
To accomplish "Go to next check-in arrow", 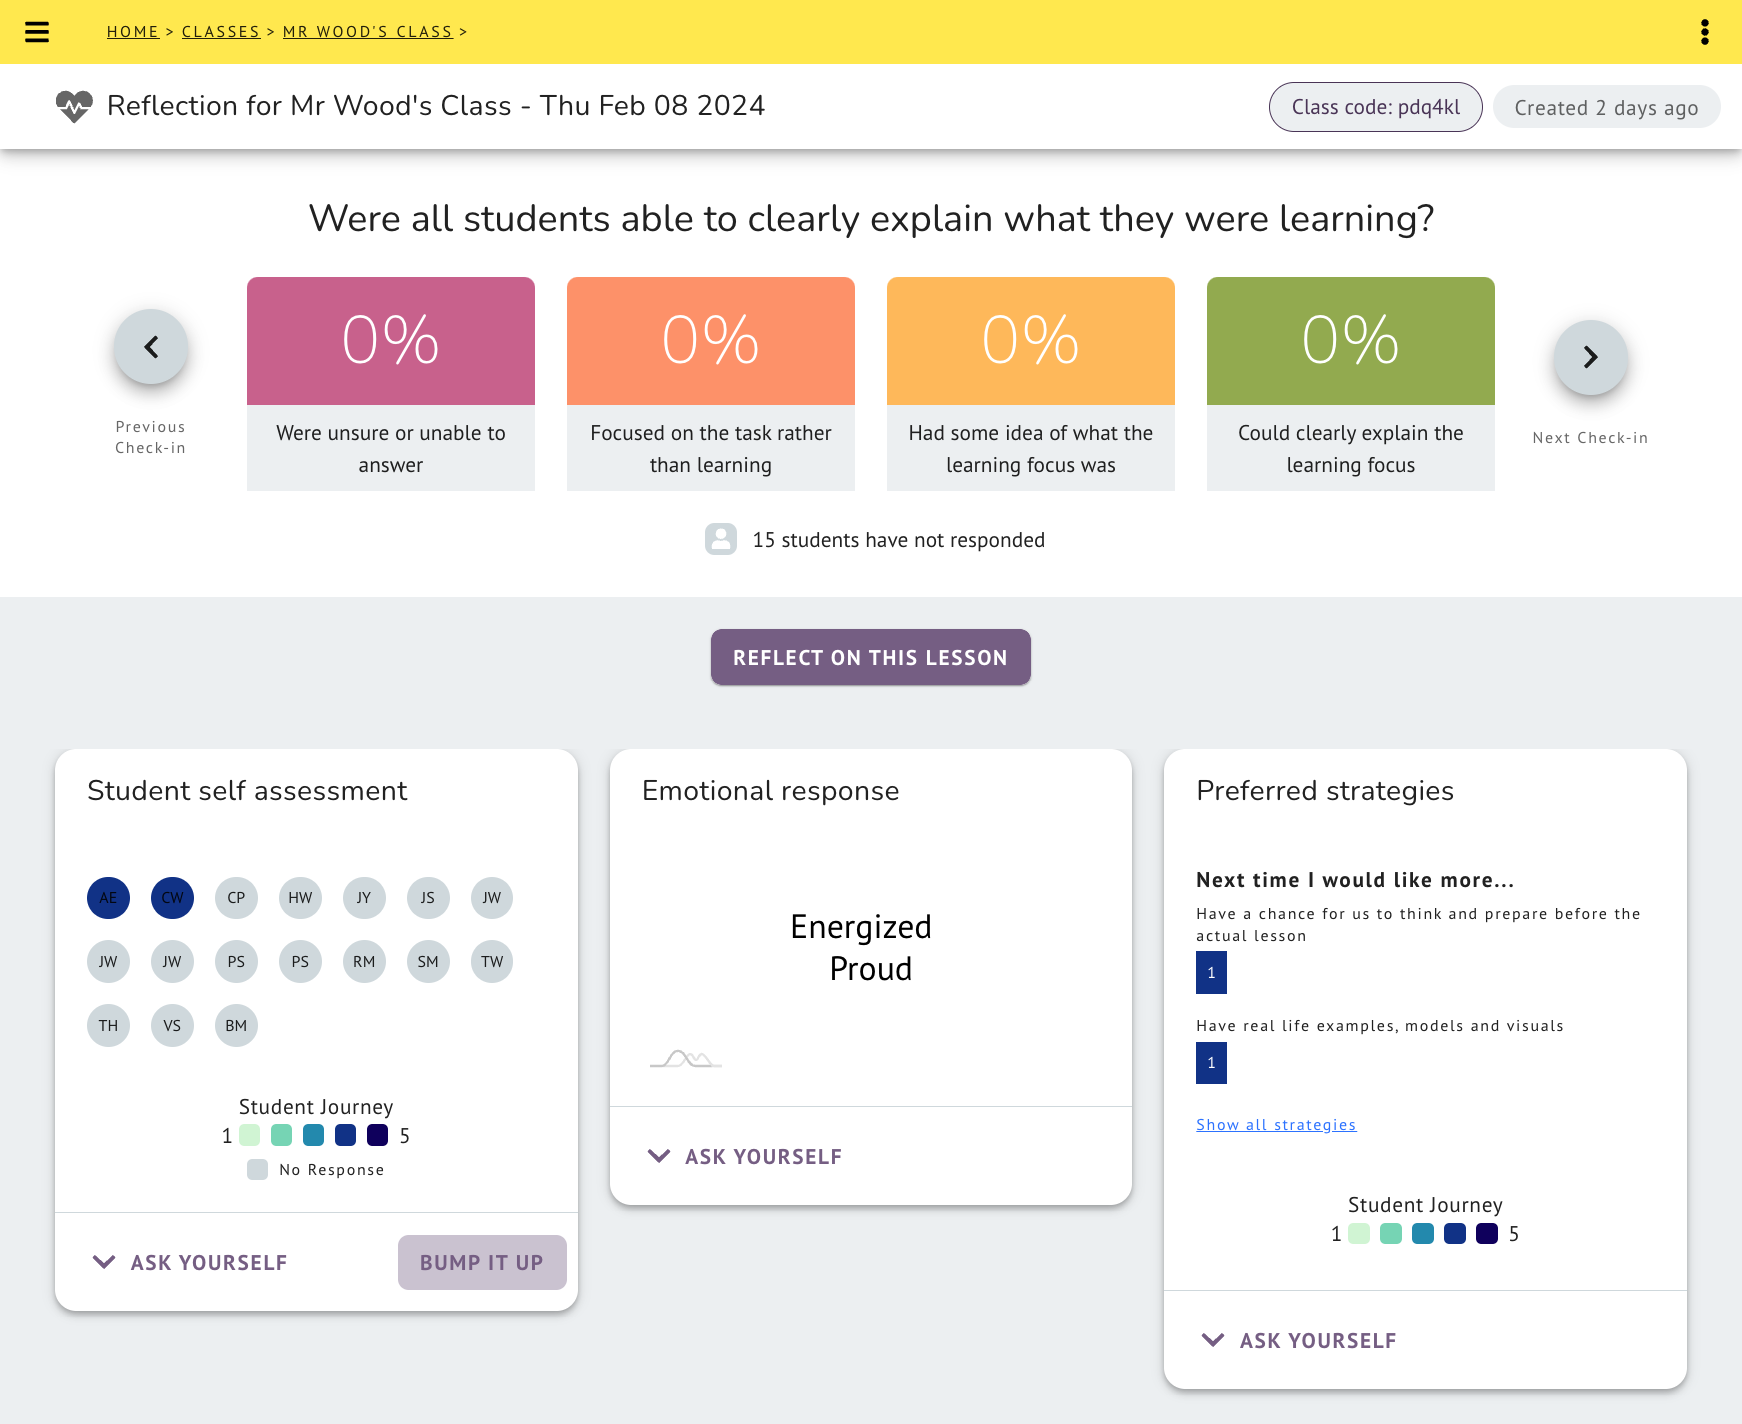I will (1591, 357).
